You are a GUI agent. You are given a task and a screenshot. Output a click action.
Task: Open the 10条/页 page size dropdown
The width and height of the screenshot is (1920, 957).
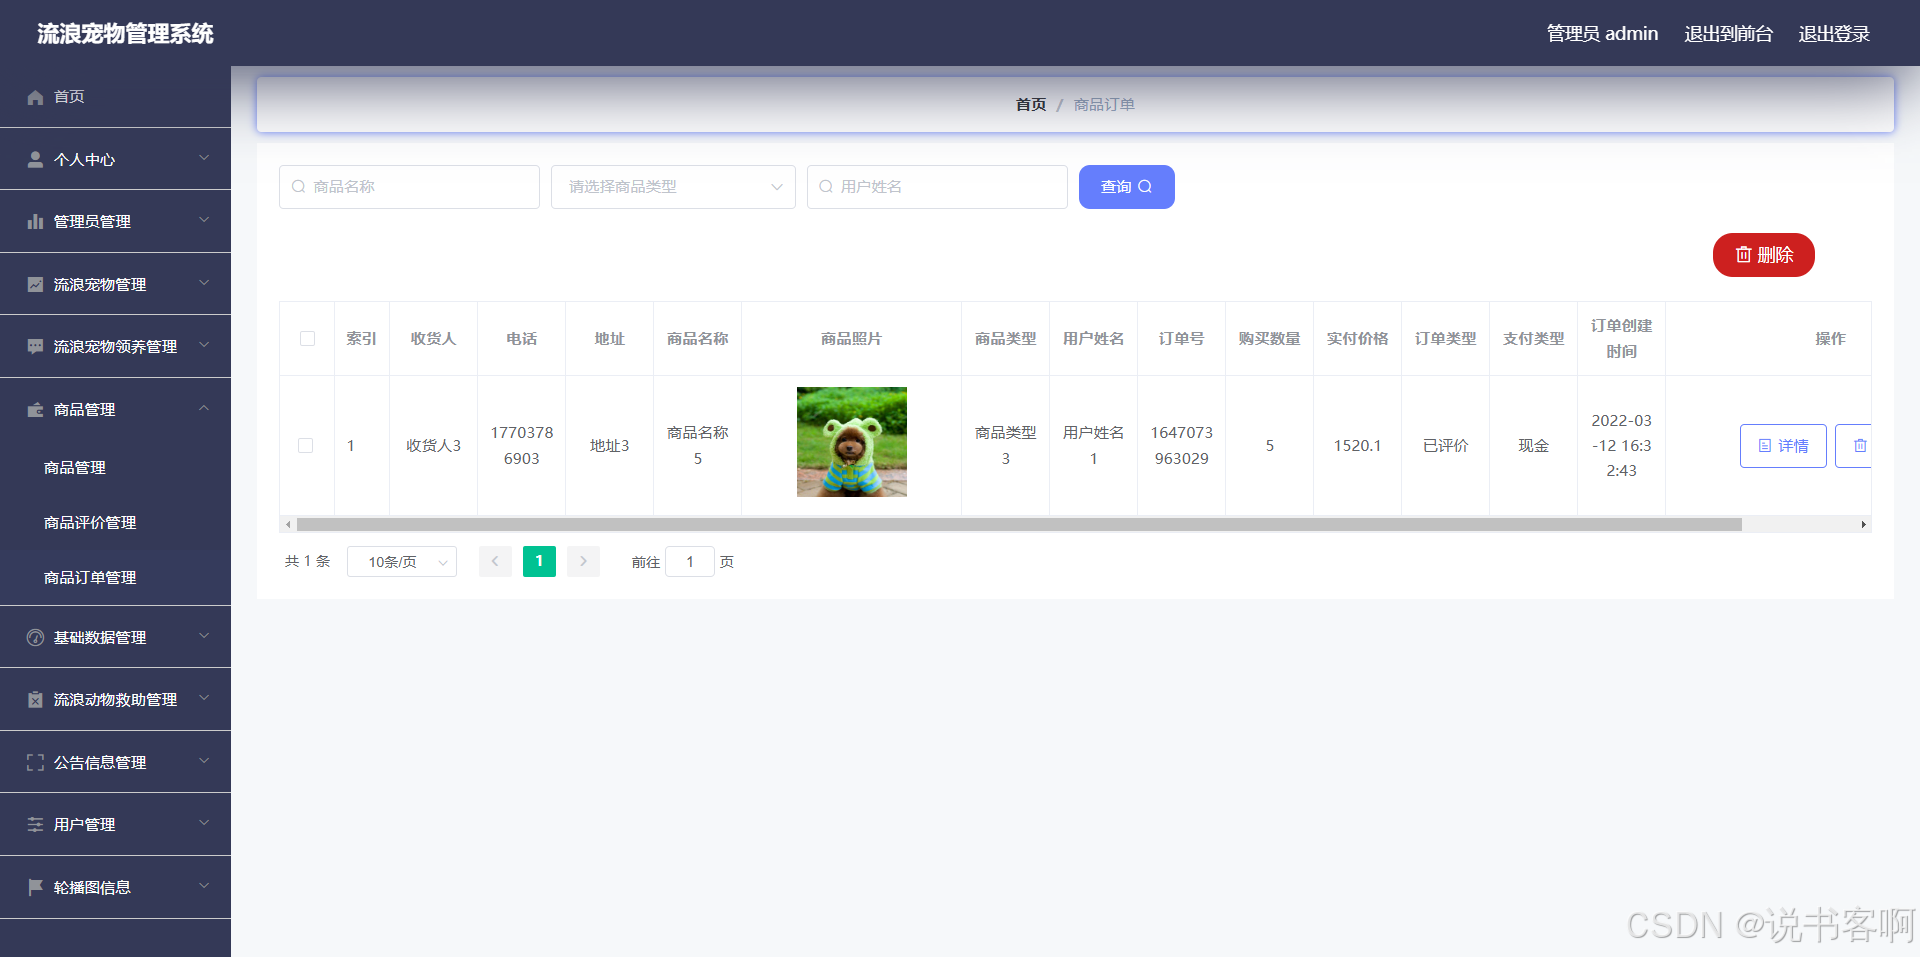402,562
